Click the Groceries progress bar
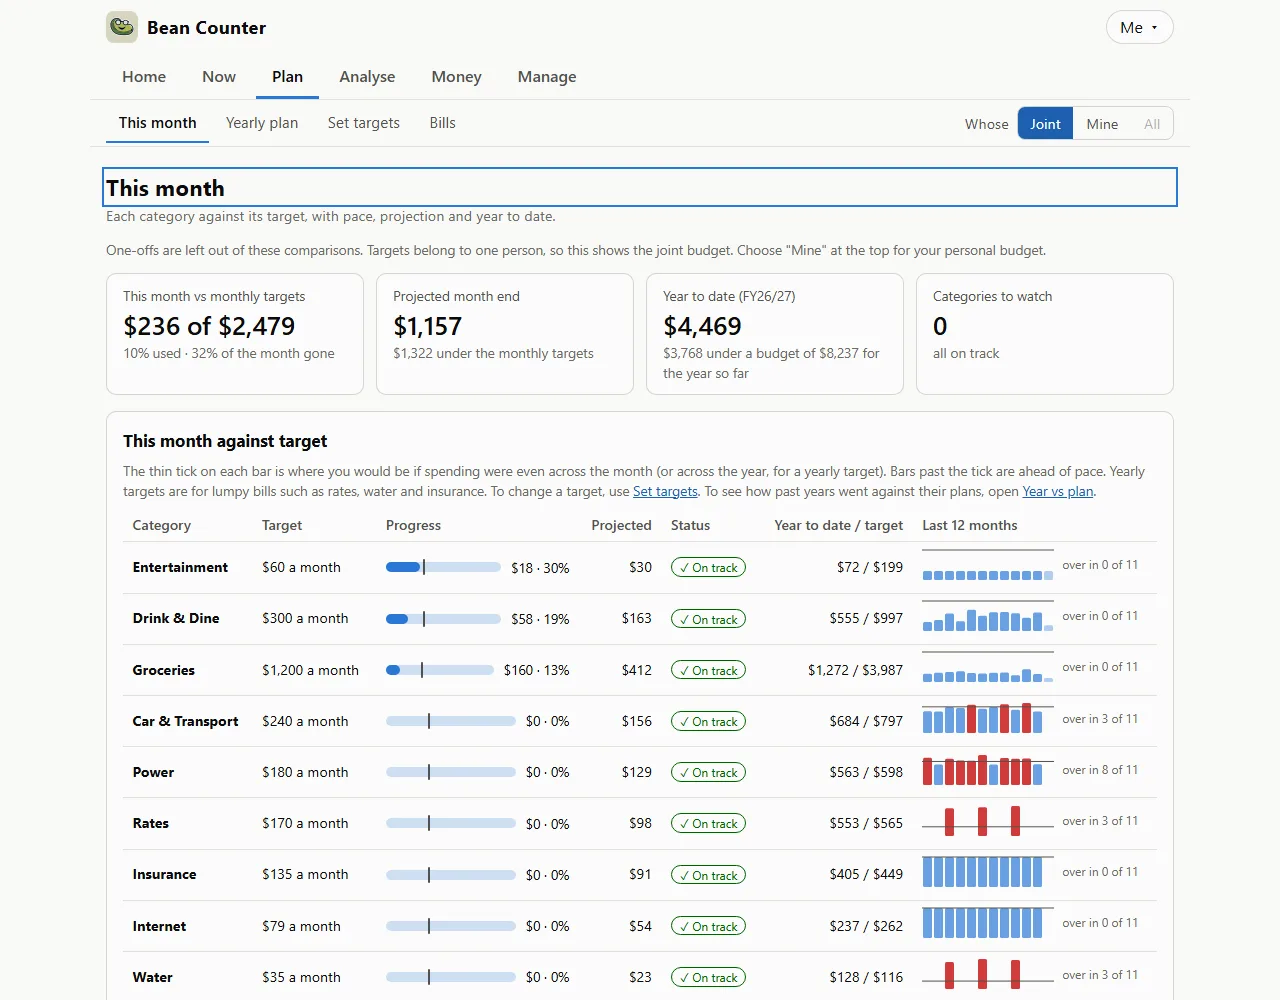The width and height of the screenshot is (1280, 1000). 440,670
